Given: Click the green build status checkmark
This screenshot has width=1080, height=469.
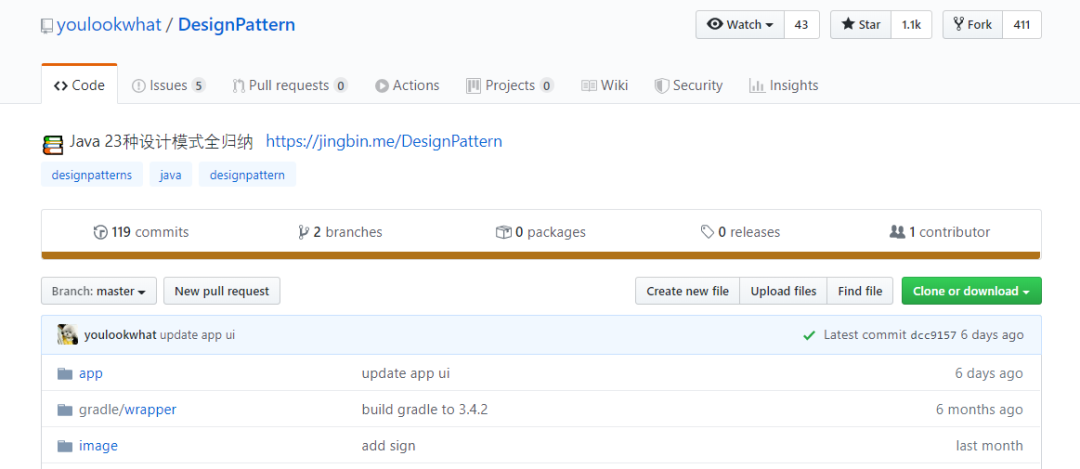Looking at the screenshot, I should click(809, 335).
